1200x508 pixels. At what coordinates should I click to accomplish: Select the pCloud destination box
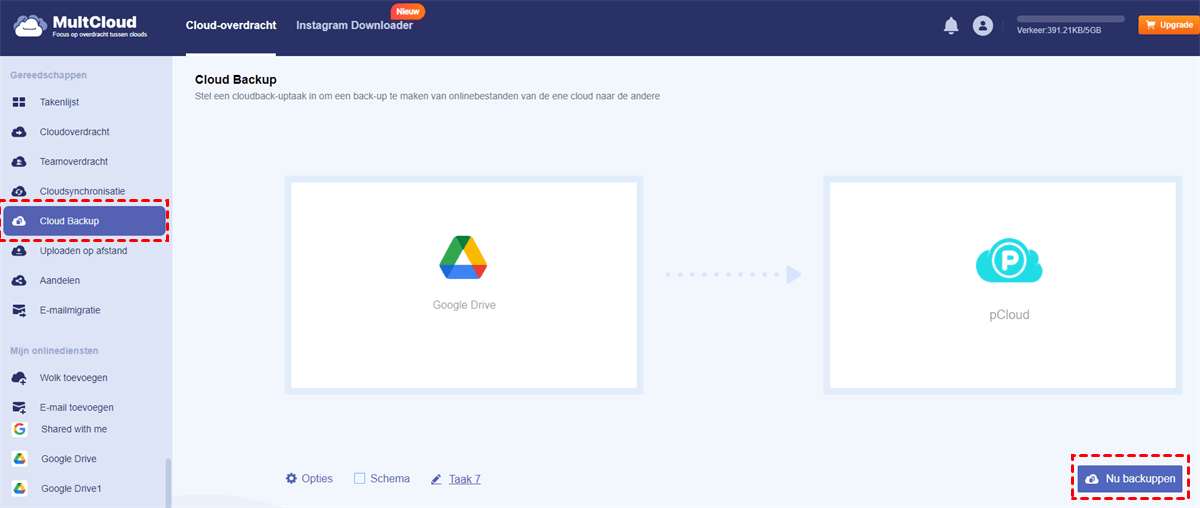point(1003,285)
